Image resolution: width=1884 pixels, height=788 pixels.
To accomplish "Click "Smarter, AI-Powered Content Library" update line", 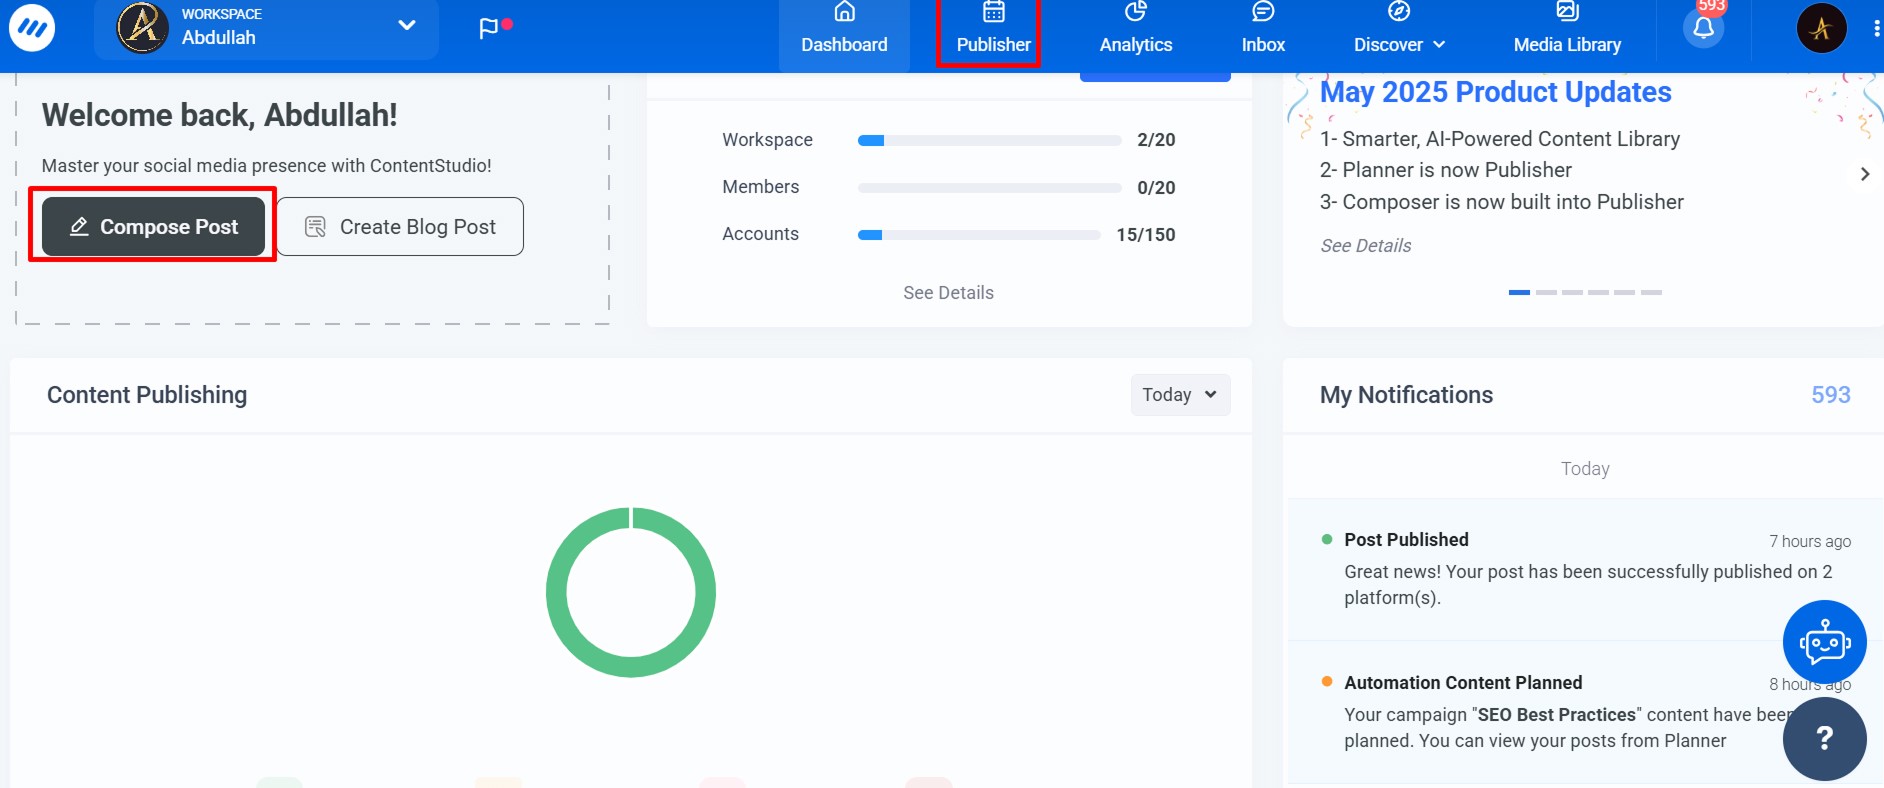I will point(1500,139).
